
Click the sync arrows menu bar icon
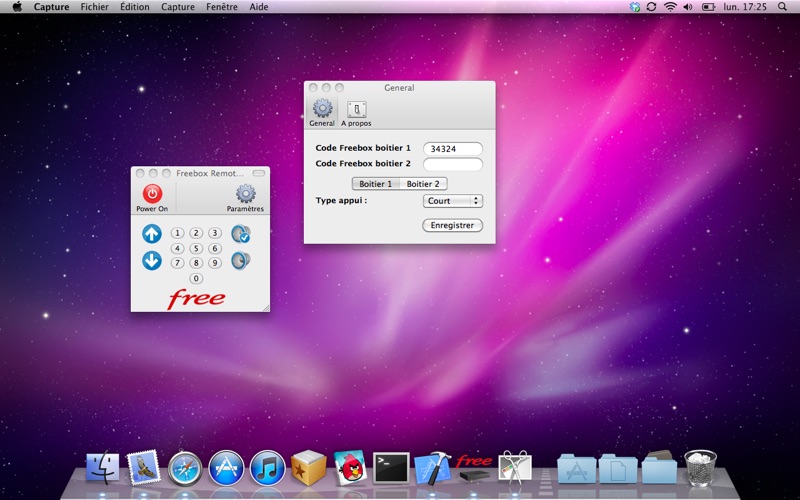(x=651, y=7)
